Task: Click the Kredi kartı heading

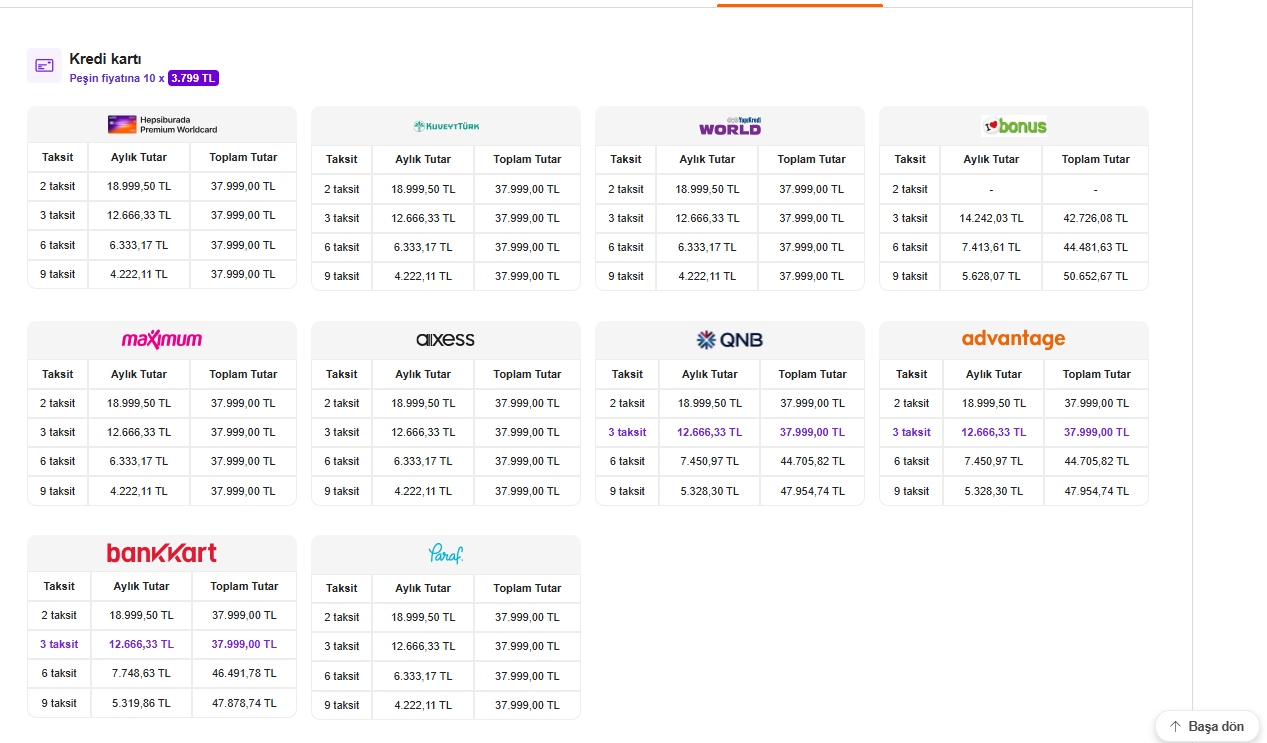Action: [105, 59]
